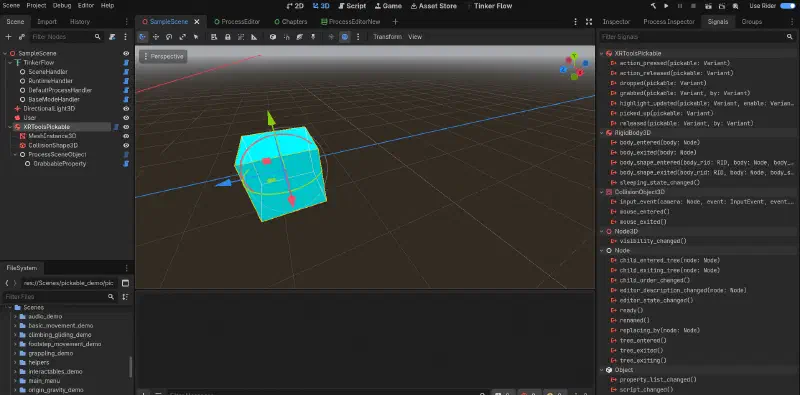Toggle distraction-free mode expand icon

coord(589,21)
